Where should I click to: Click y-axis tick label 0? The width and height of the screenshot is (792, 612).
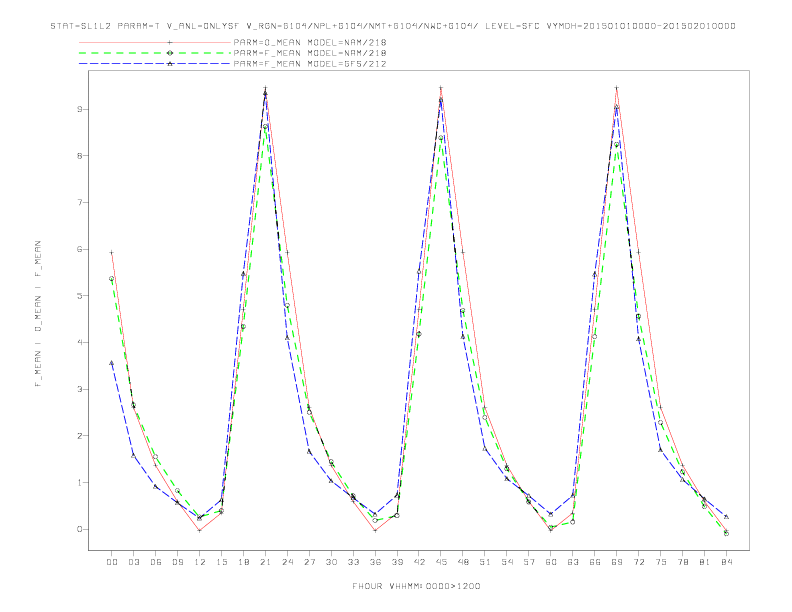click(79, 529)
